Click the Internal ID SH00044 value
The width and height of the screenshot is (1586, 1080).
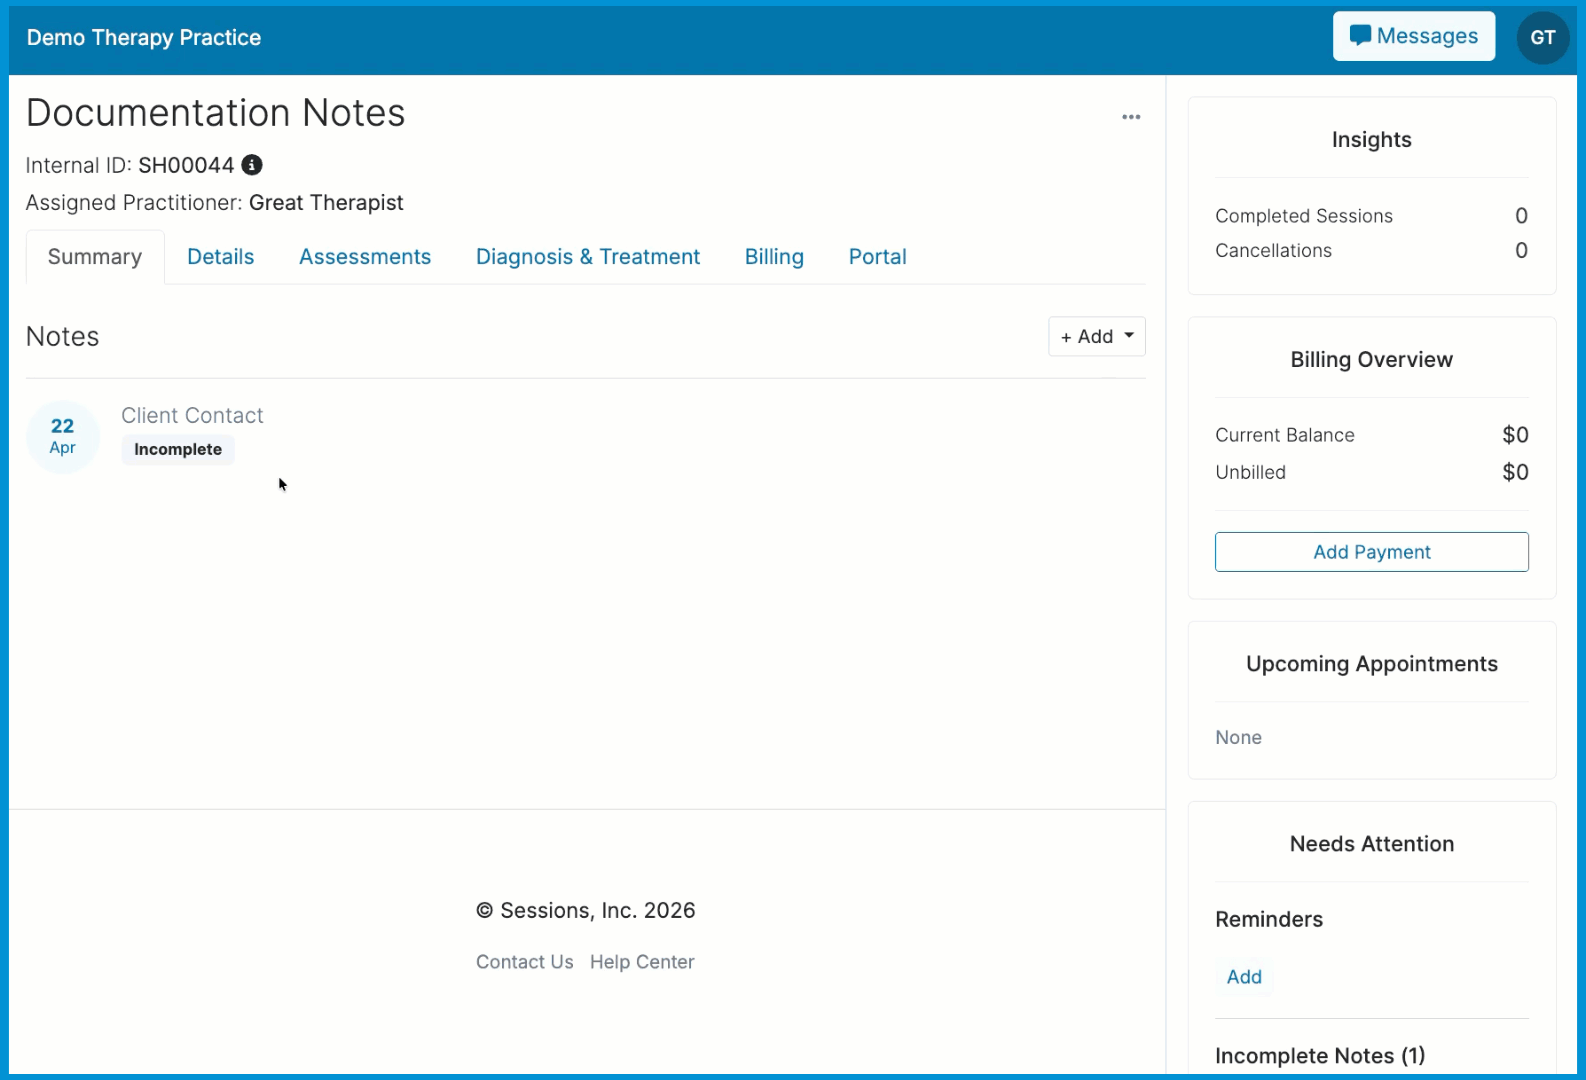coord(186,165)
